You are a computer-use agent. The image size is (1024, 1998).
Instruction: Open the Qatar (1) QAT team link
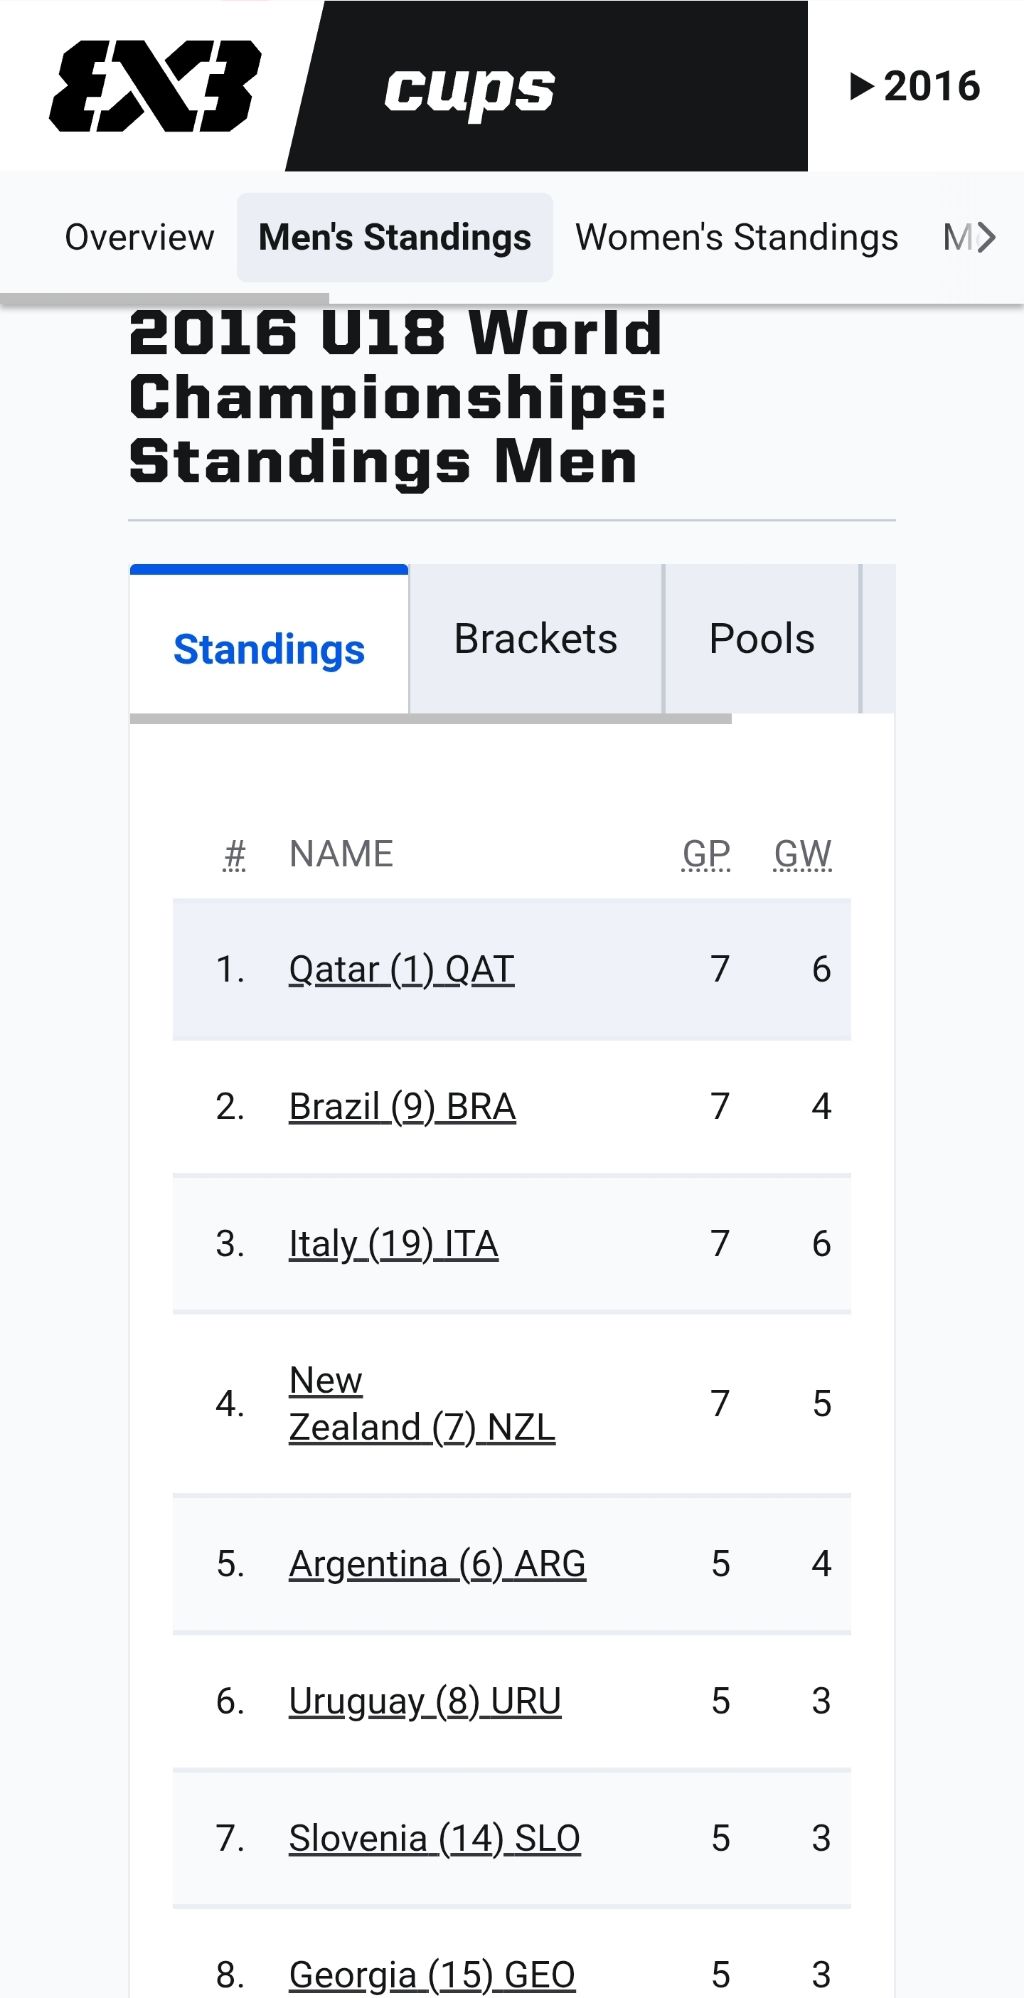401,969
